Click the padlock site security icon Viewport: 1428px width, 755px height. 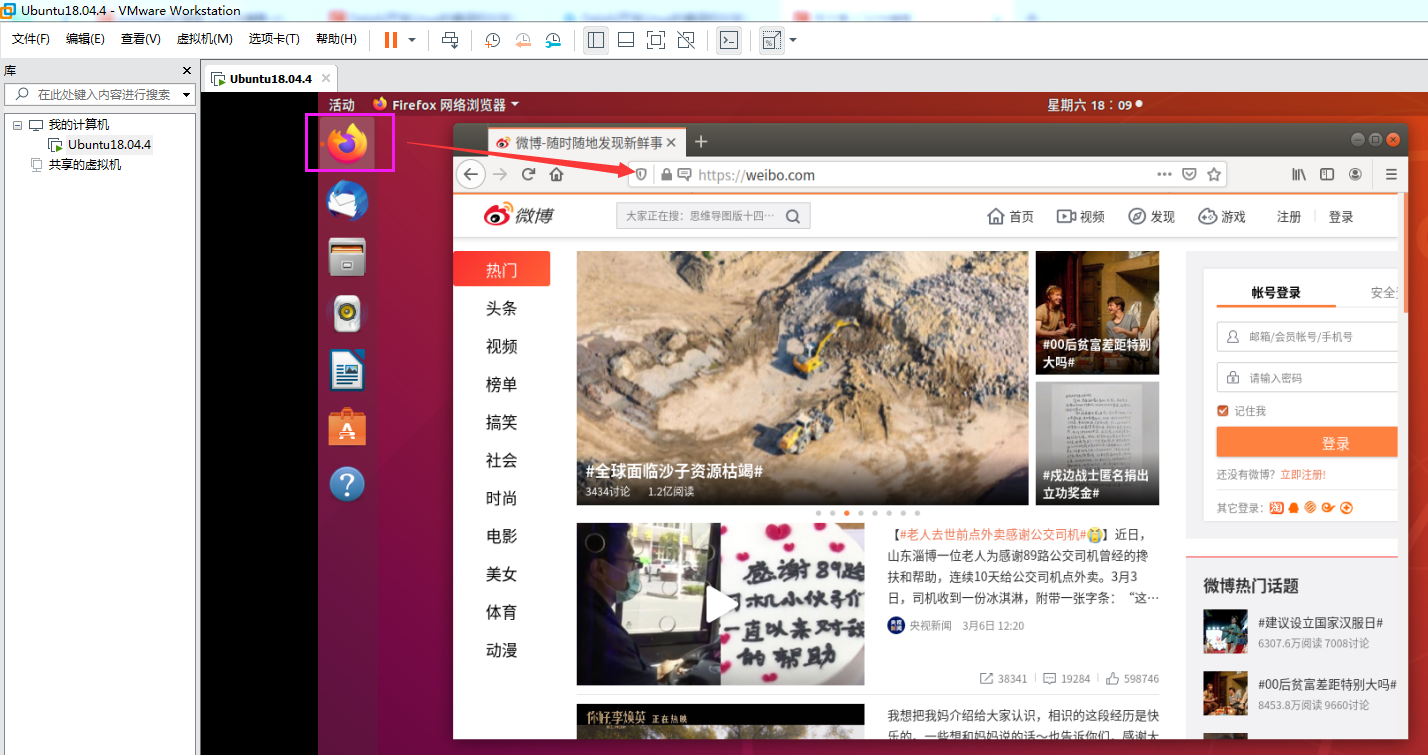666,174
